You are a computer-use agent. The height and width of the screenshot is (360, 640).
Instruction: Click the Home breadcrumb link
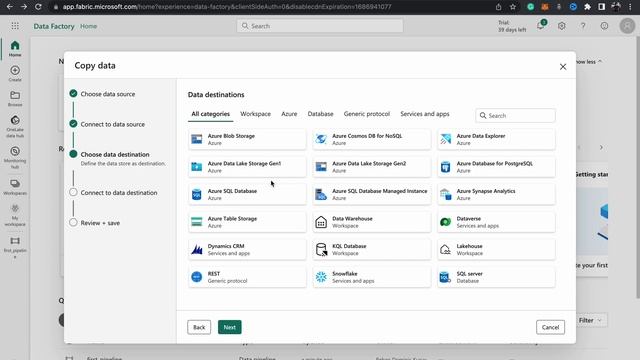89,26
